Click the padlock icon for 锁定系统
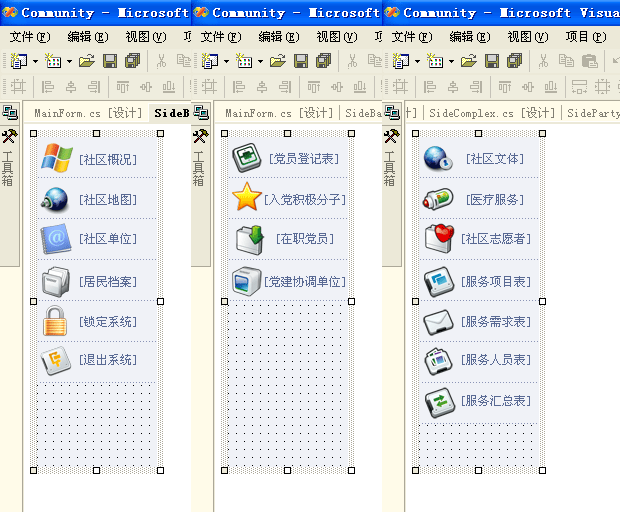 pos(55,321)
